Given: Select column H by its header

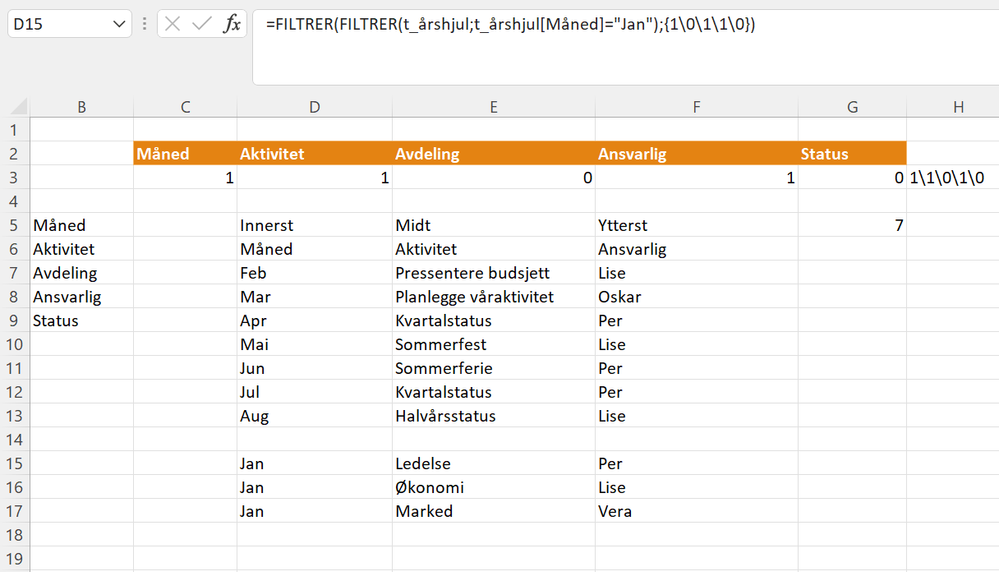Looking at the screenshot, I should point(958,107).
